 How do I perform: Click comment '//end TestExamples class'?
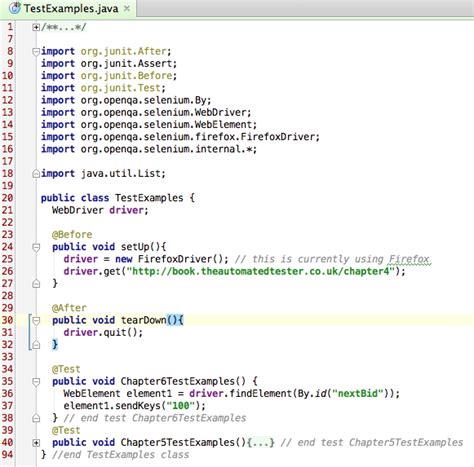(121, 455)
